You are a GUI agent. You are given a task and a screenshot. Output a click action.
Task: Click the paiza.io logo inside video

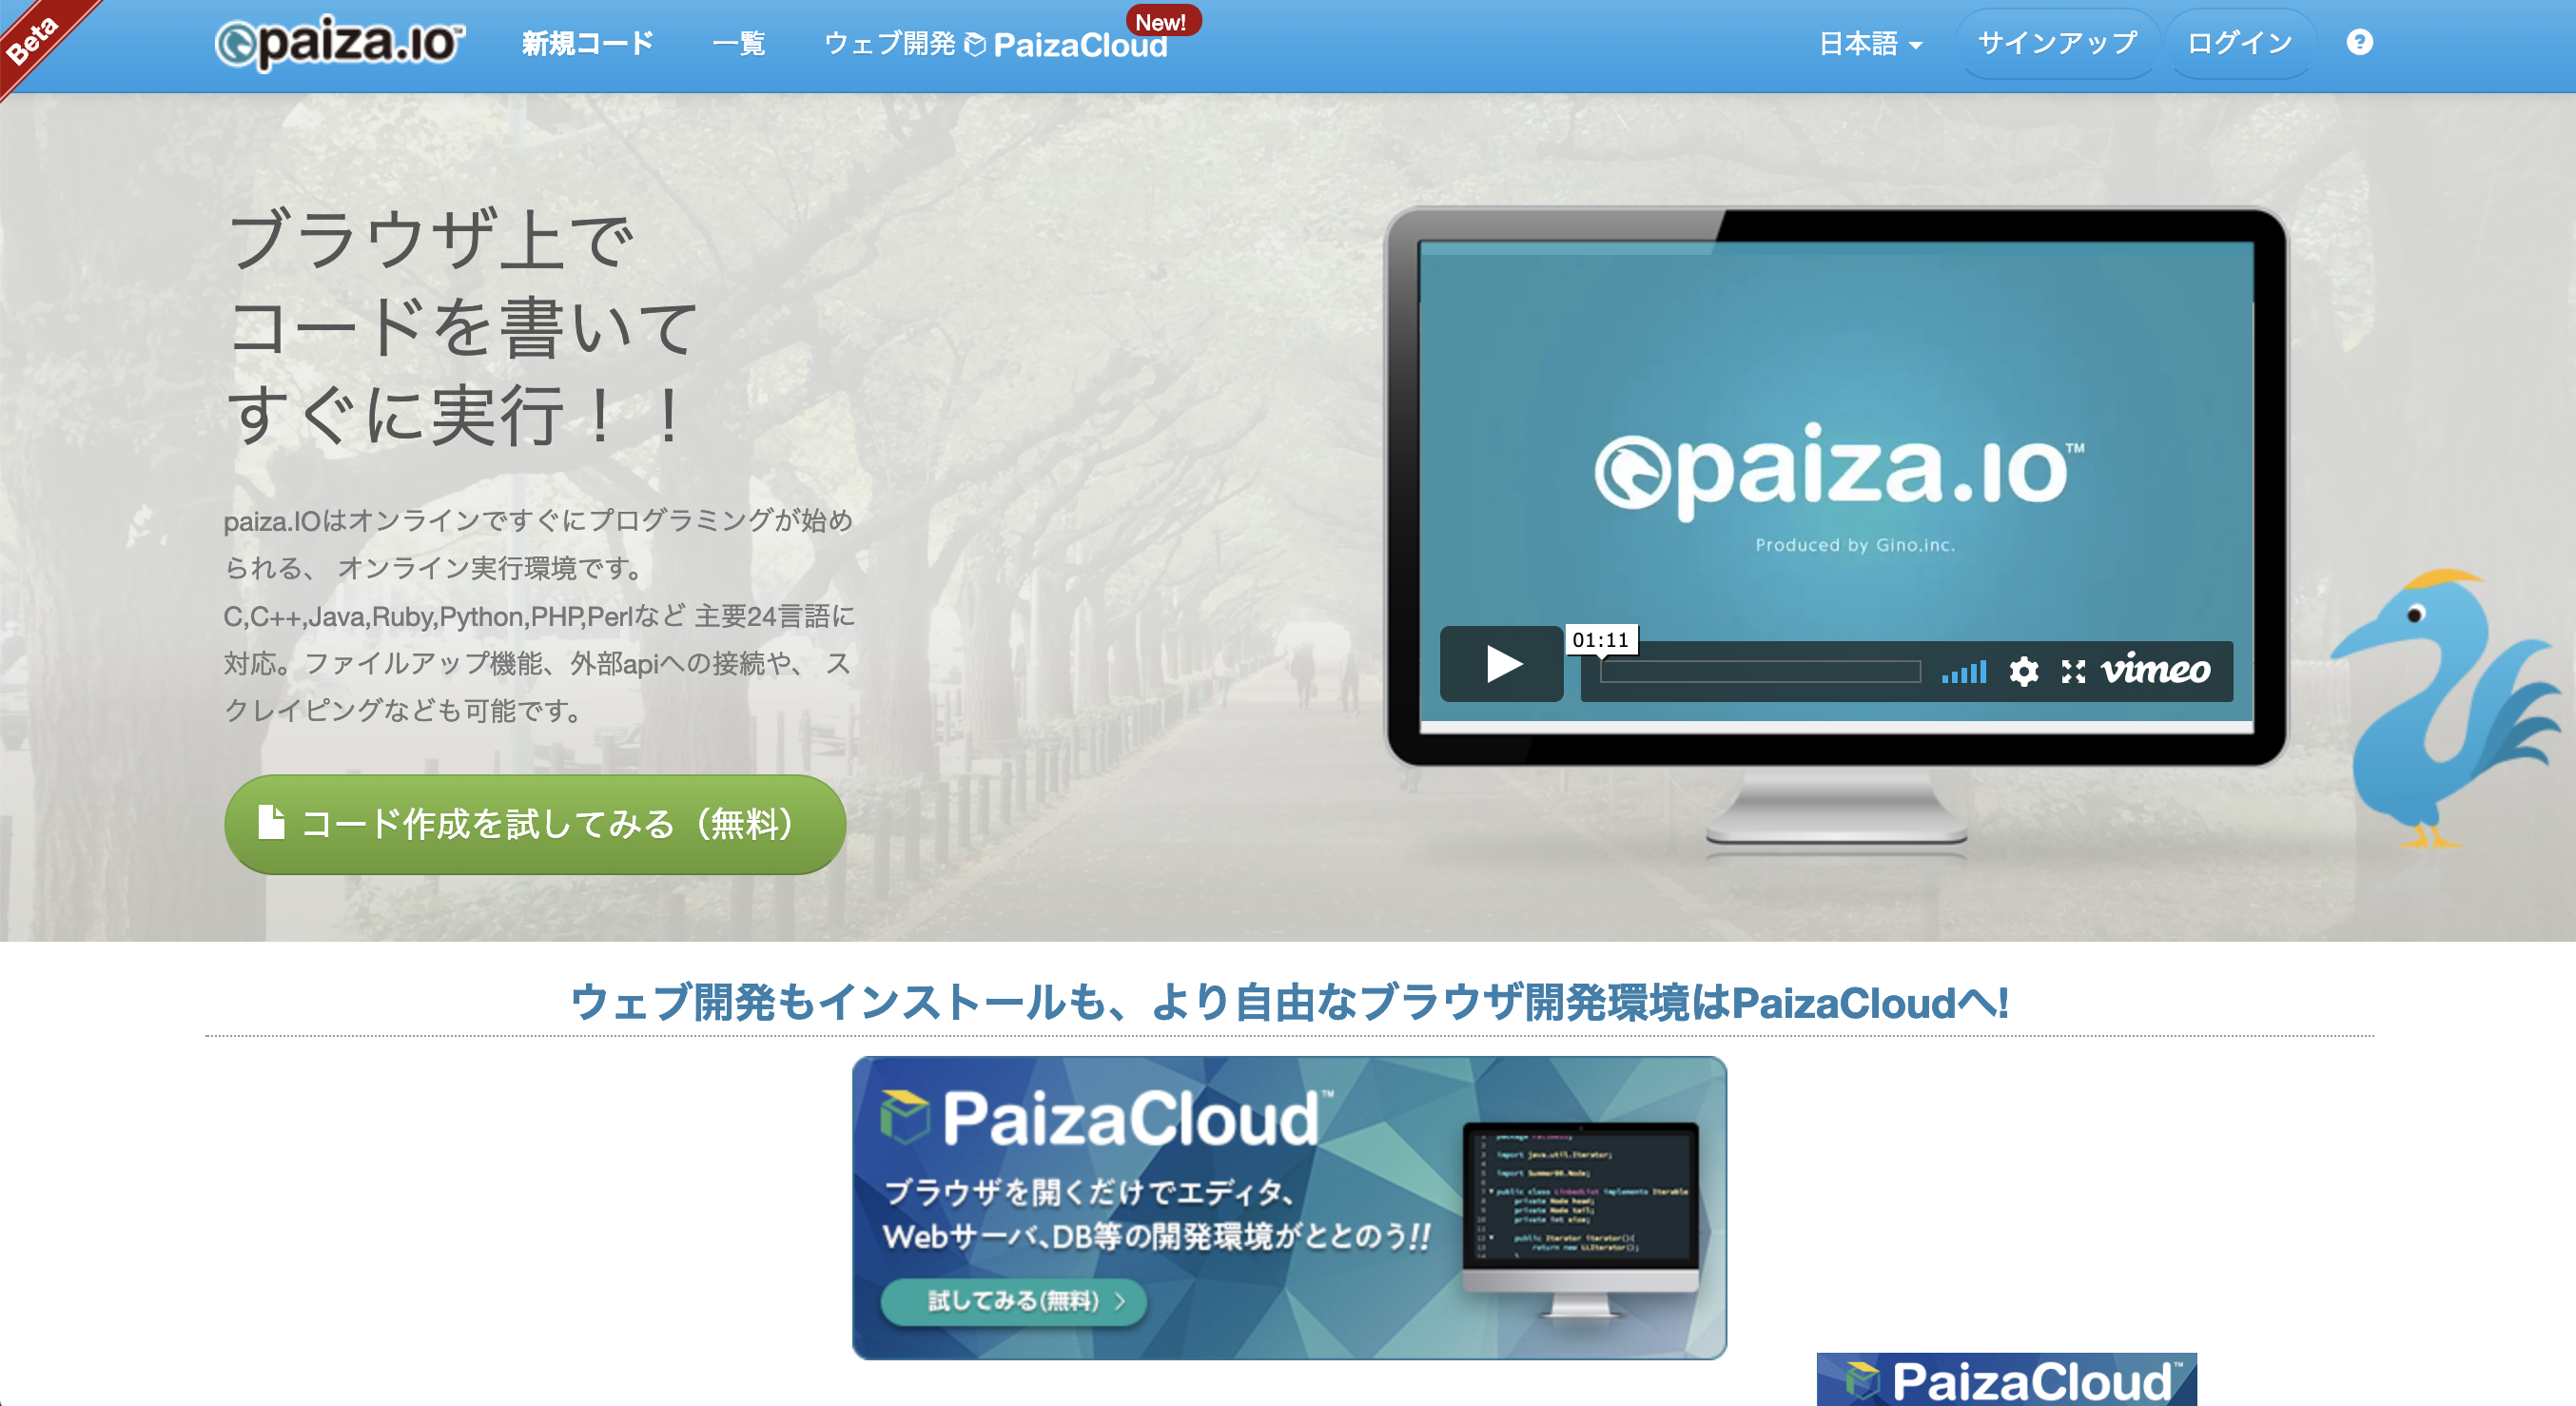pos(1838,470)
